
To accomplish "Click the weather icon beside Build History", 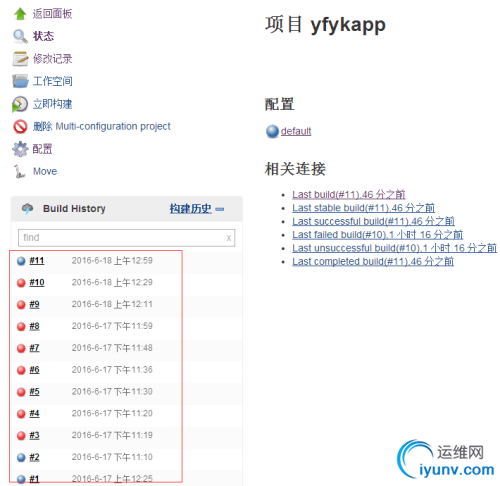I will click(x=27, y=209).
